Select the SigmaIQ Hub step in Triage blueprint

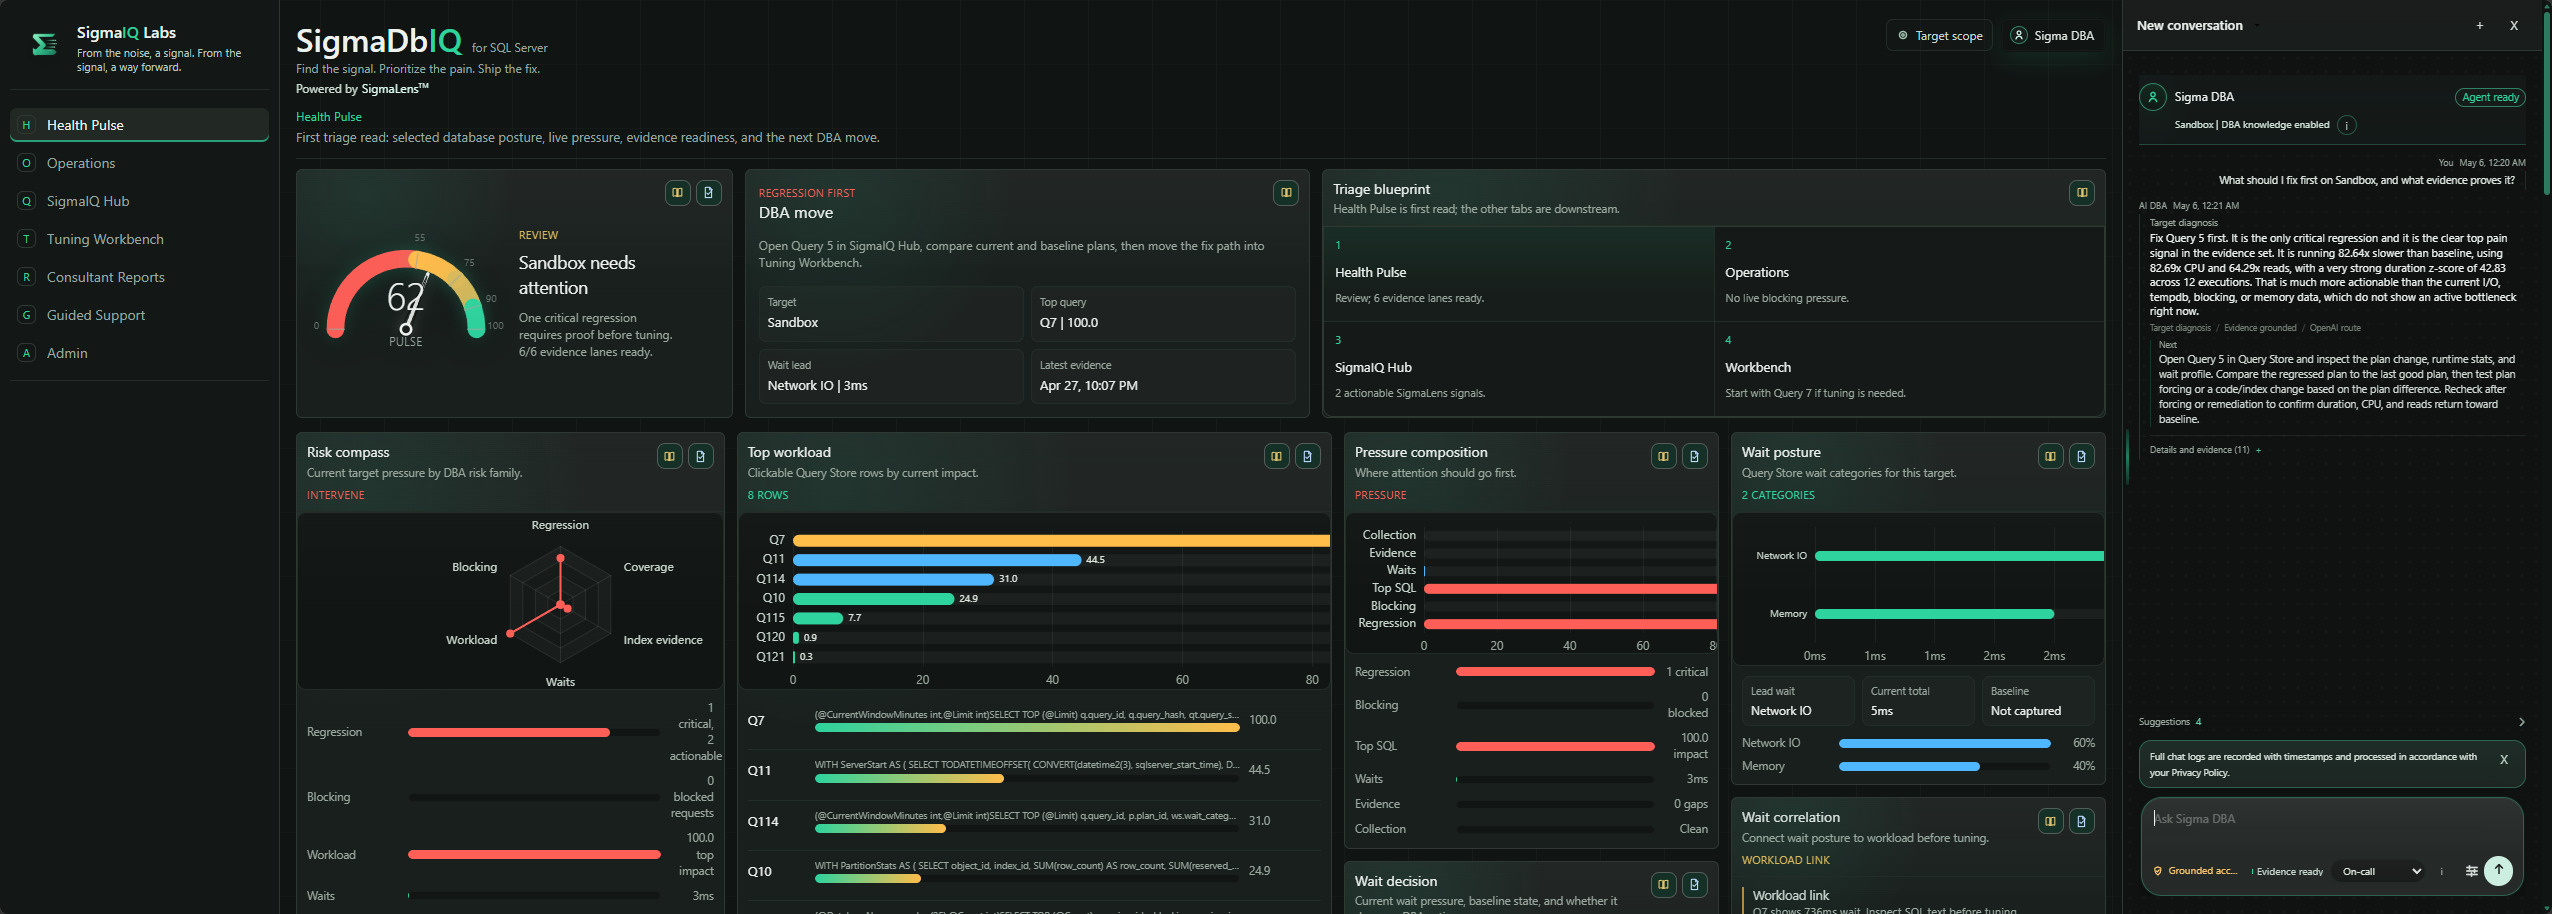coord(1519,368)
